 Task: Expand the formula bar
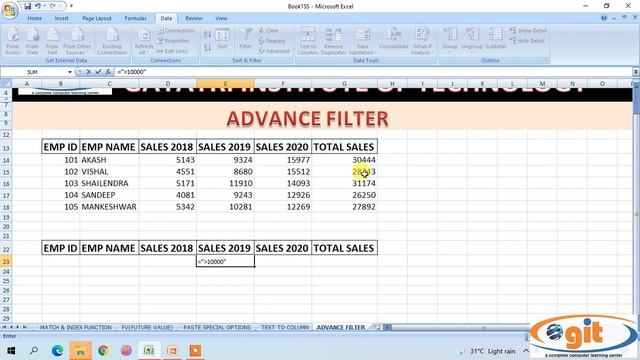point(636,72)
